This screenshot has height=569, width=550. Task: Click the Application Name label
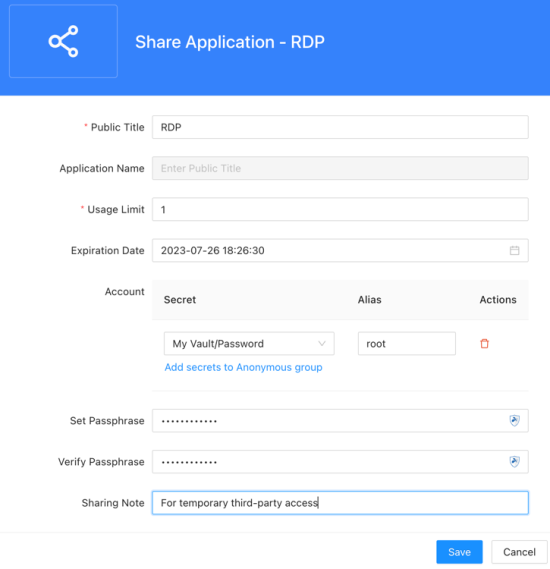point(102,168)
